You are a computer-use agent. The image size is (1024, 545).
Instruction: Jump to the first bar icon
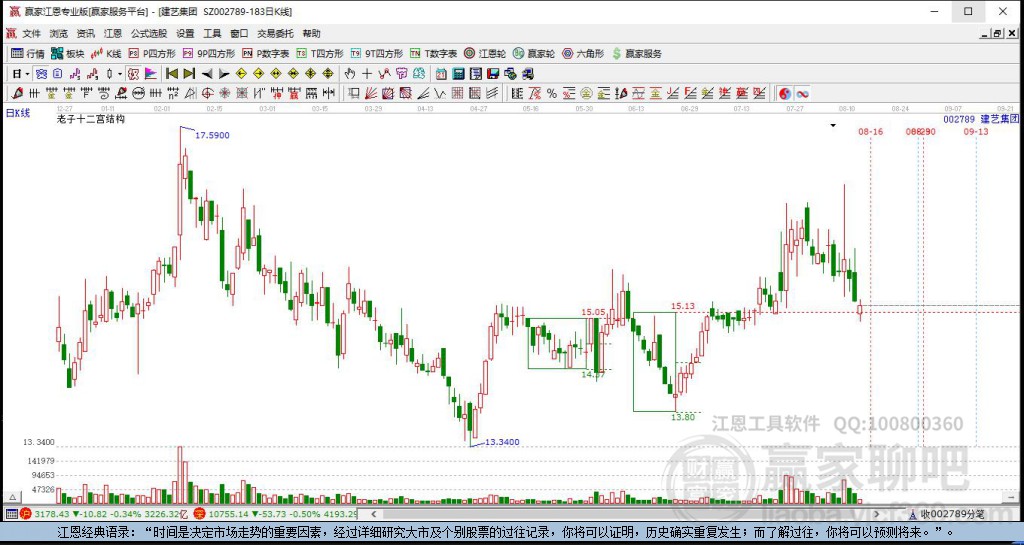click(172, 74)
